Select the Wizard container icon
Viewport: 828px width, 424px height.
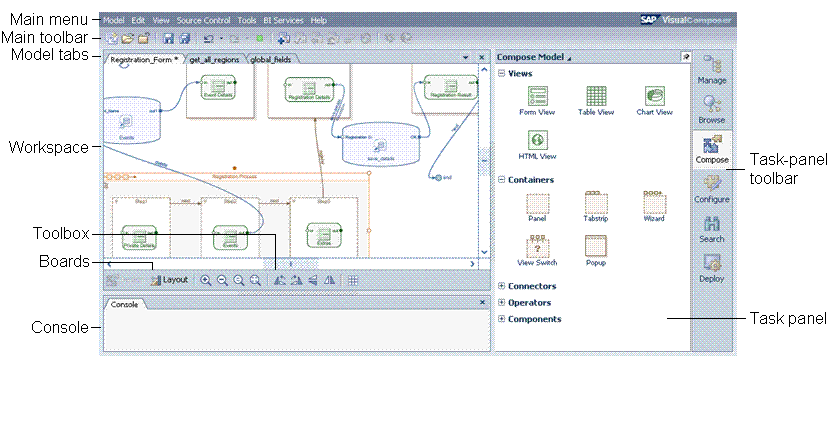click(654, 204)
